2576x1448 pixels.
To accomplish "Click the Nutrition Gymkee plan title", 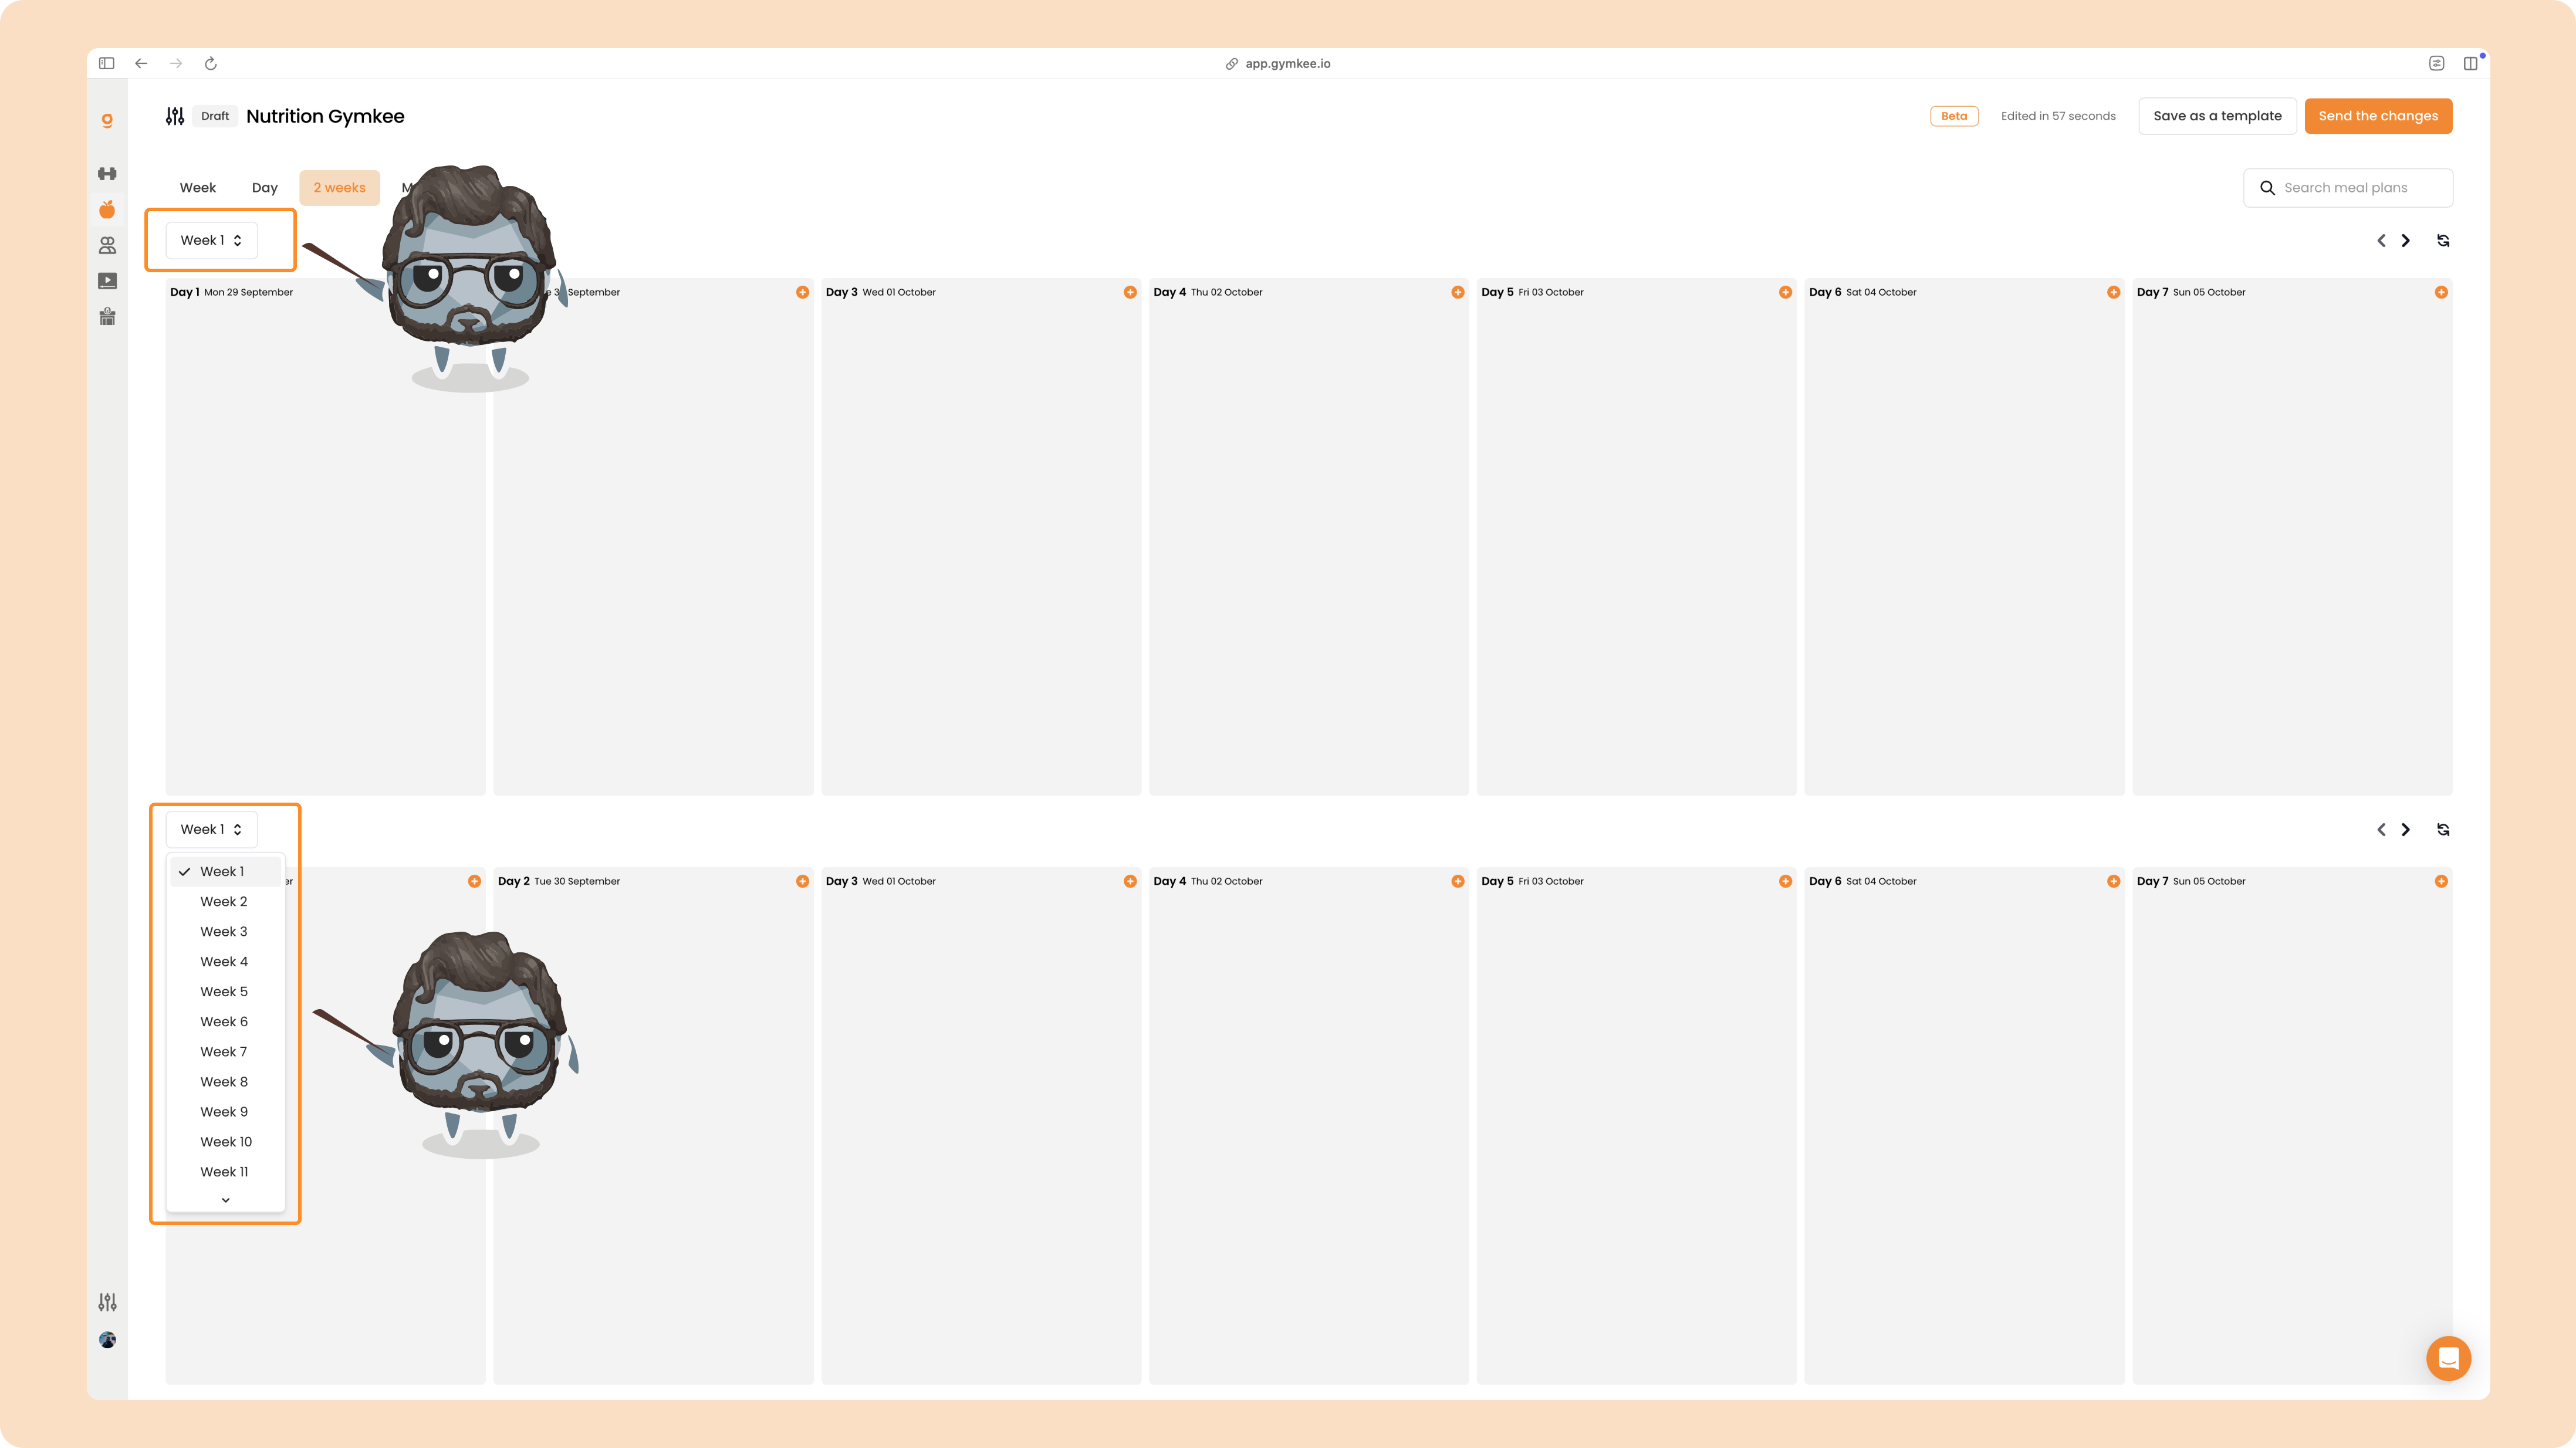I will point(325,116).
